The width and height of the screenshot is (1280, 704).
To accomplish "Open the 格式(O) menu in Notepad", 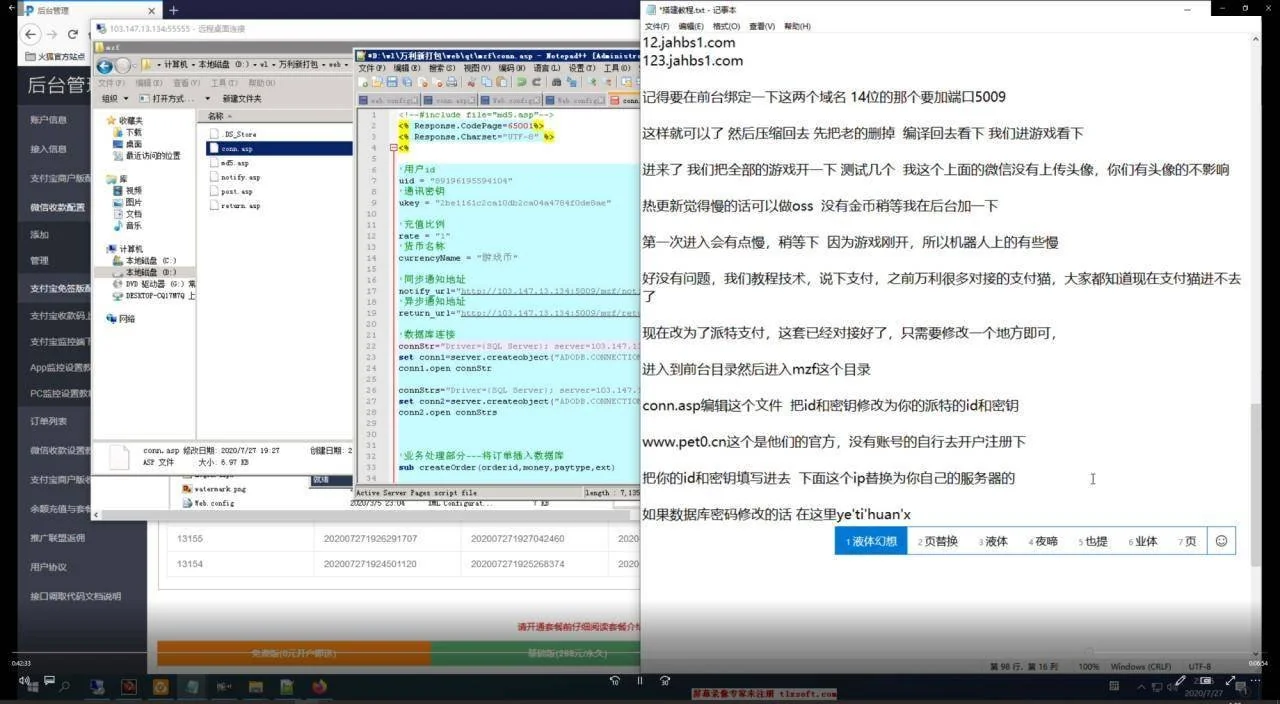I will 726,26.
